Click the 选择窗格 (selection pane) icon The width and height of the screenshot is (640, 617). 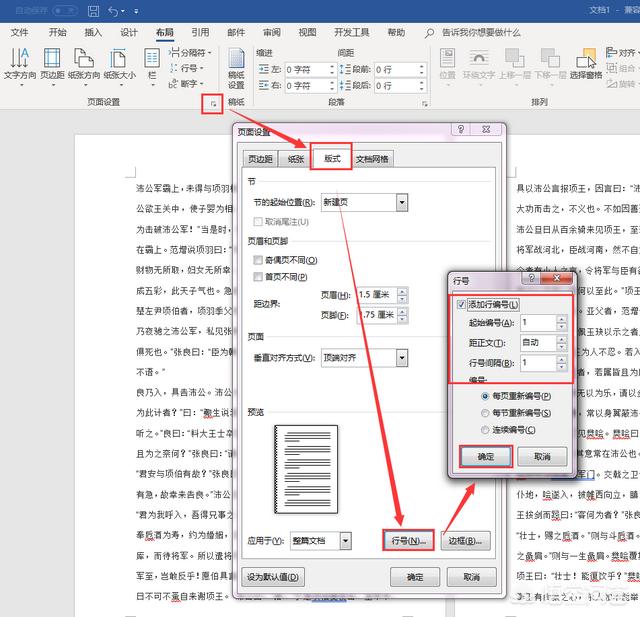pos(584,62)
